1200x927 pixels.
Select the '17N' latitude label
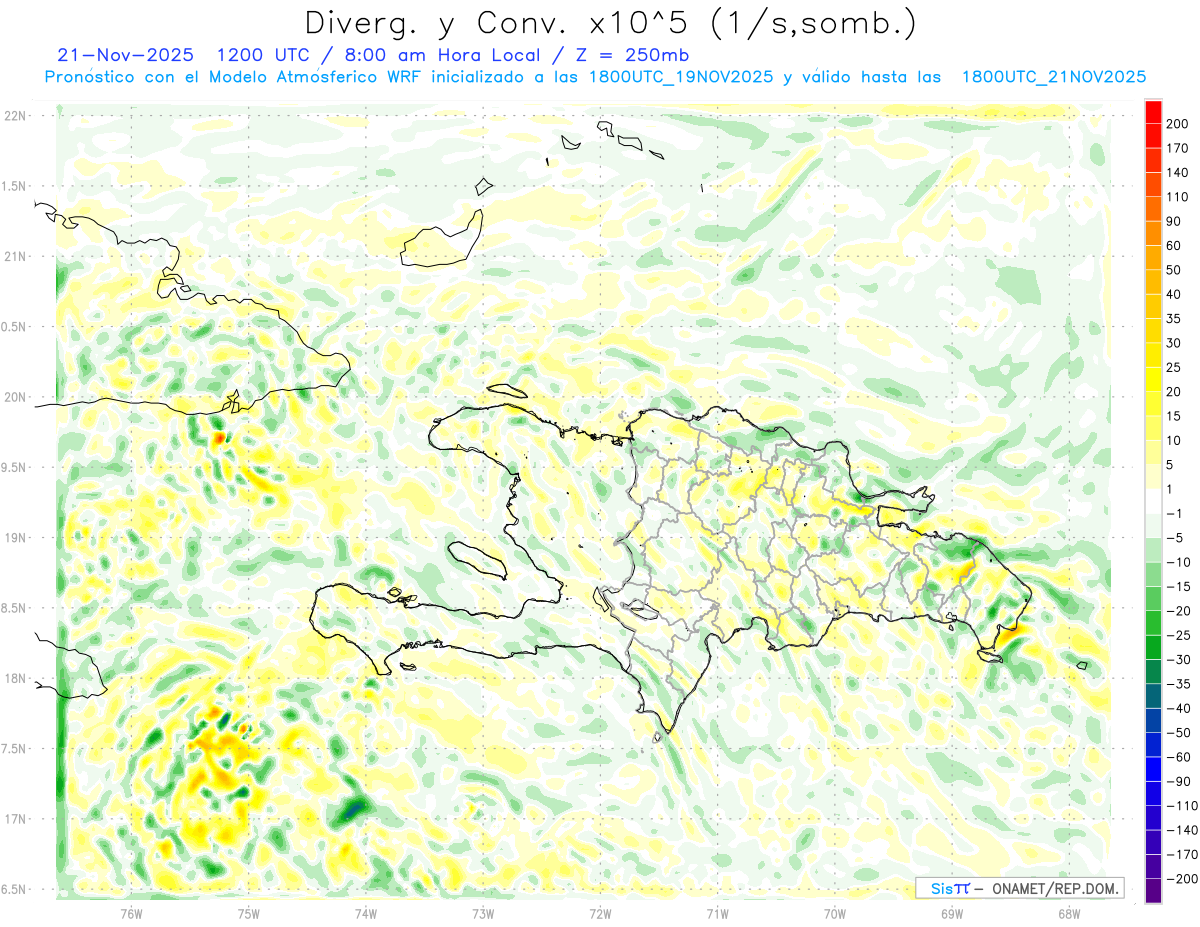point(14,819)
